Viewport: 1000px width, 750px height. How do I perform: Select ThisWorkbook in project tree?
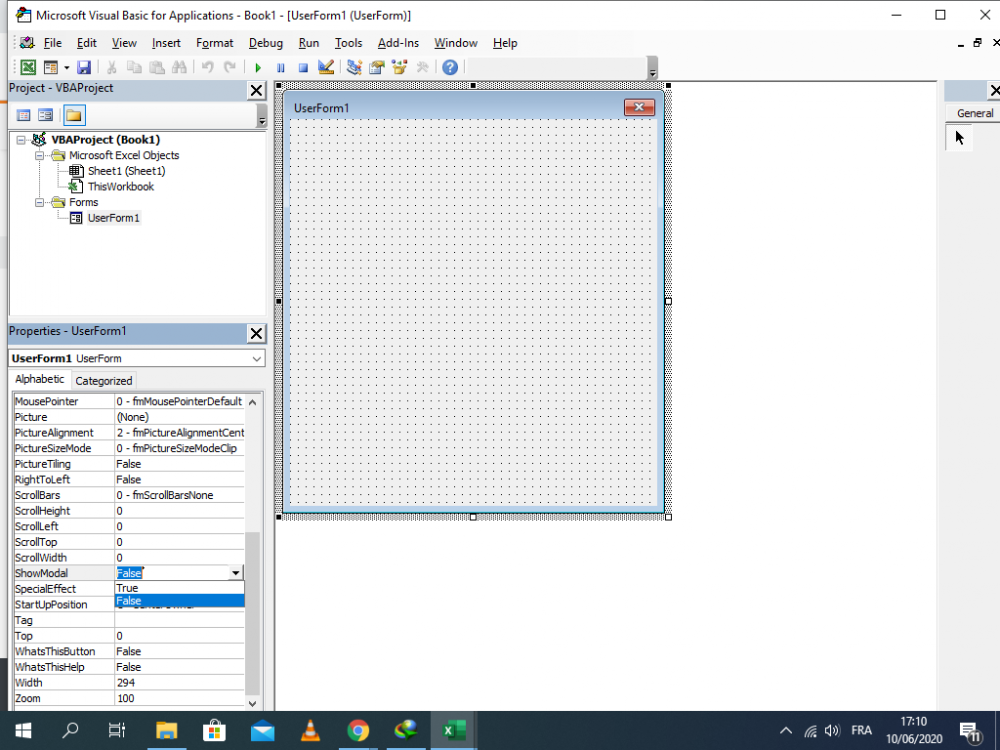(x=121, y=187)
